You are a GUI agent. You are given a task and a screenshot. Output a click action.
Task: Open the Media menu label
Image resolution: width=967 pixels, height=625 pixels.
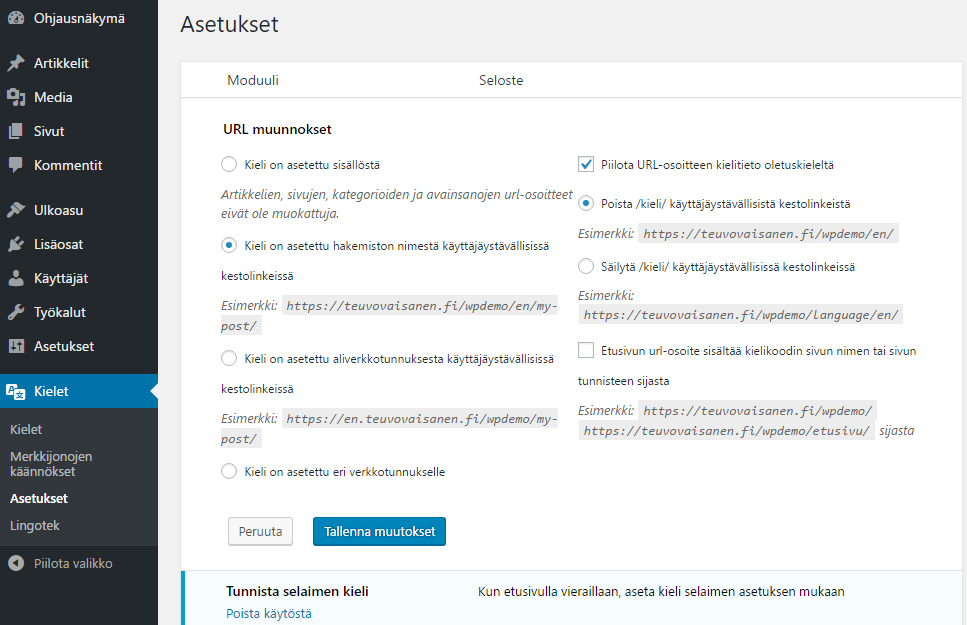click(x=53, y=97)
